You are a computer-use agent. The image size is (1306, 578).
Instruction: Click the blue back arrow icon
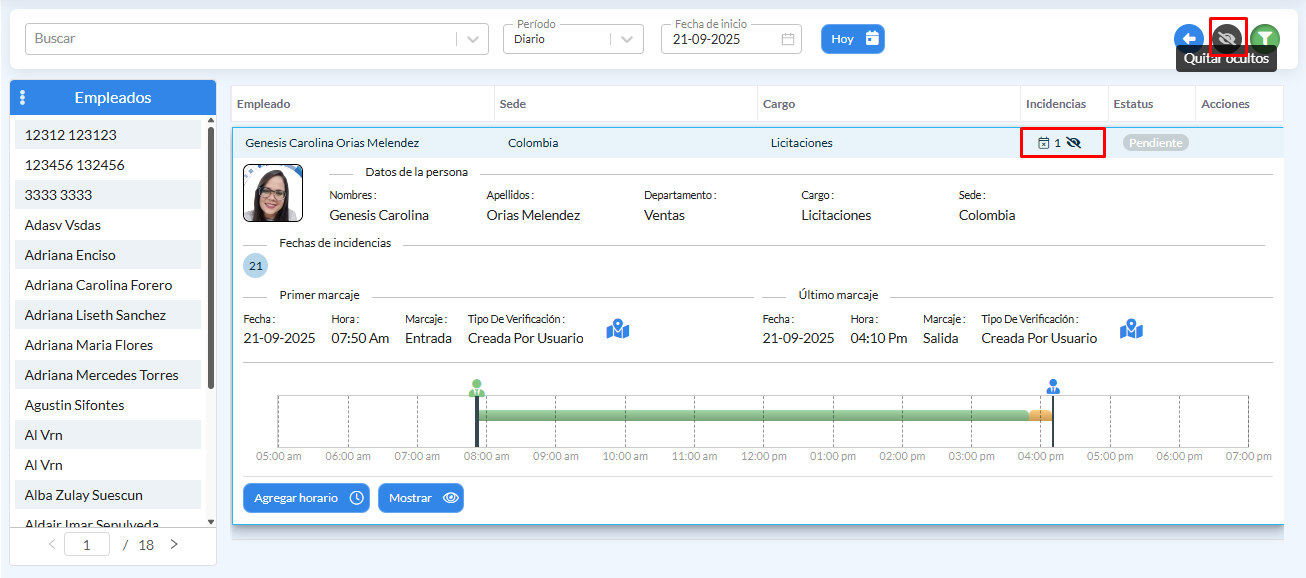1188,39
